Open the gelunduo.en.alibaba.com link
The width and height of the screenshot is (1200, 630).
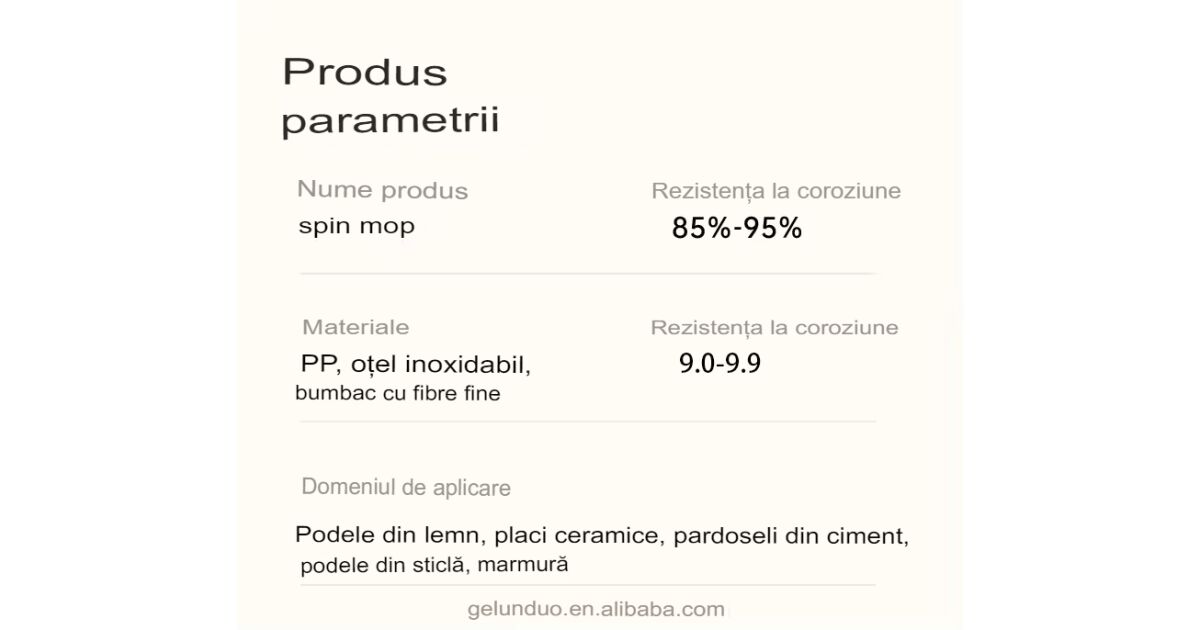(595, 608)
